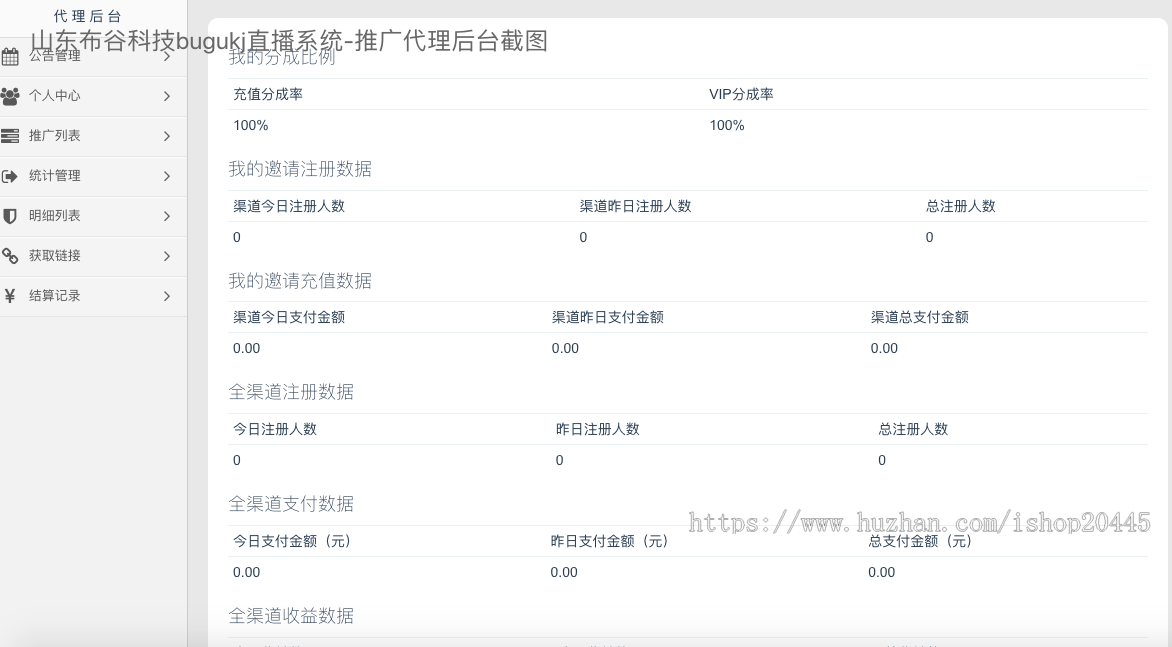
Task: Click the 昨日注册人数 header
Action: click(597, 429)
